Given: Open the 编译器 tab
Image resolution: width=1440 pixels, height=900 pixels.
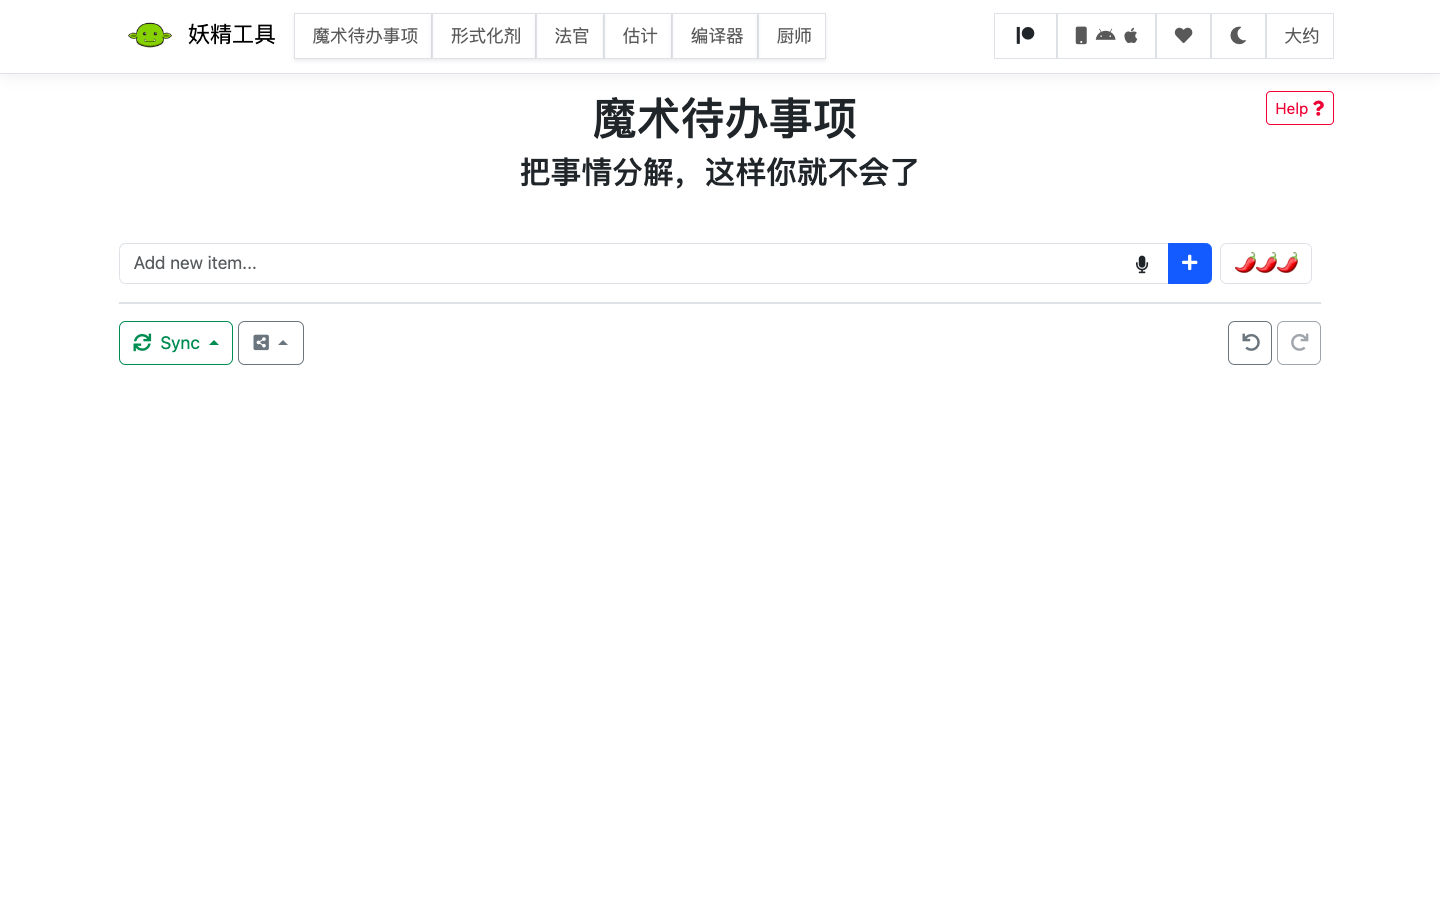Looking at the screenshot, I should (716, 36).
